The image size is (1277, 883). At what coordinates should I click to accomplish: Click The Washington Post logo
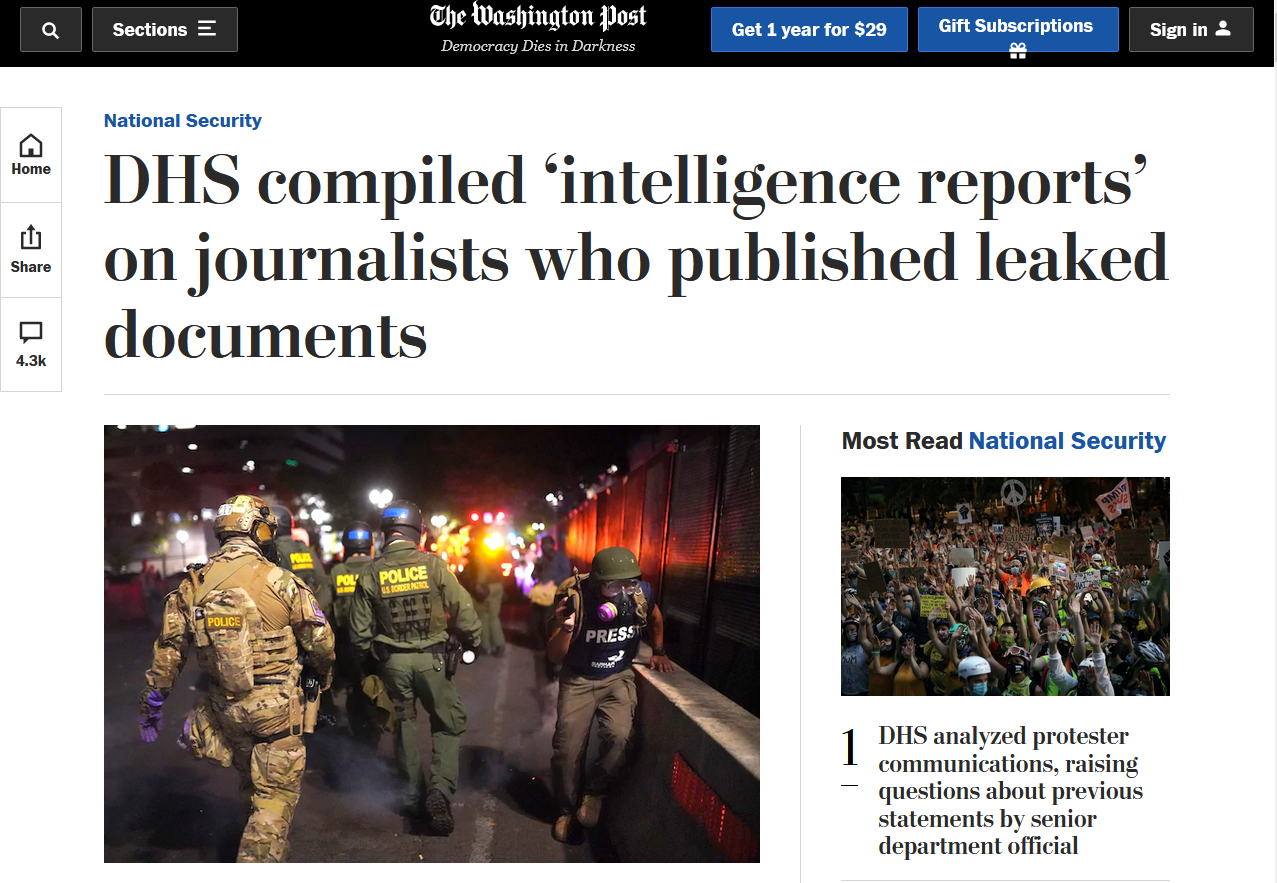[538, 18]
